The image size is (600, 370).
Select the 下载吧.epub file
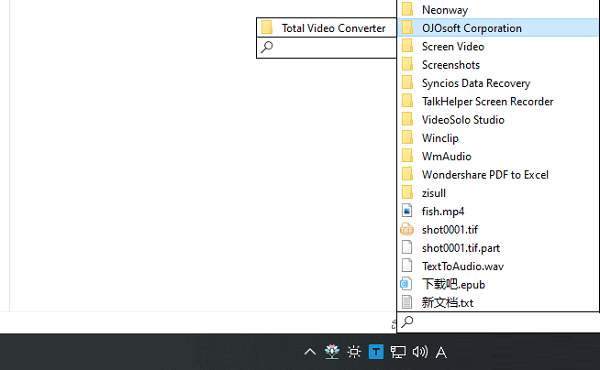pos(497,285)
